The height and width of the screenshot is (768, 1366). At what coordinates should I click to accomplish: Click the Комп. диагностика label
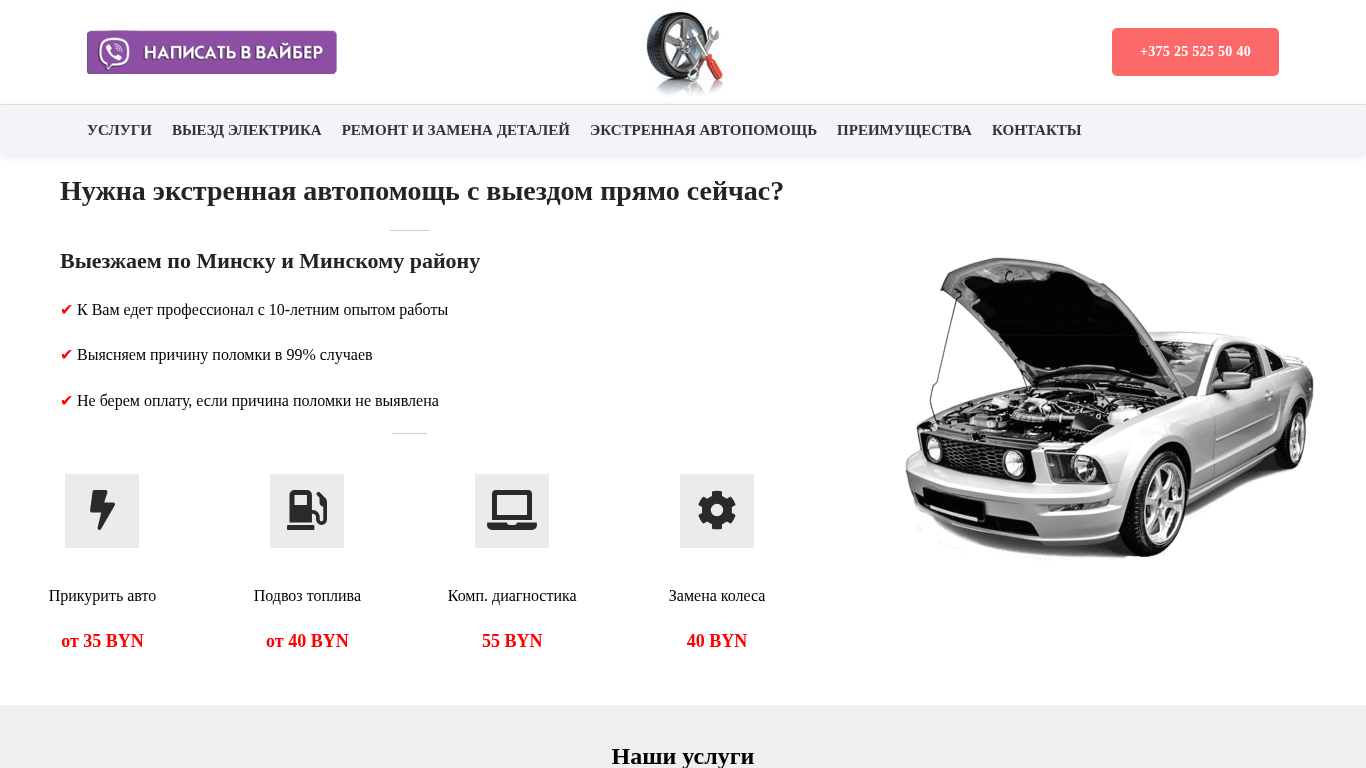coord(512,596)
